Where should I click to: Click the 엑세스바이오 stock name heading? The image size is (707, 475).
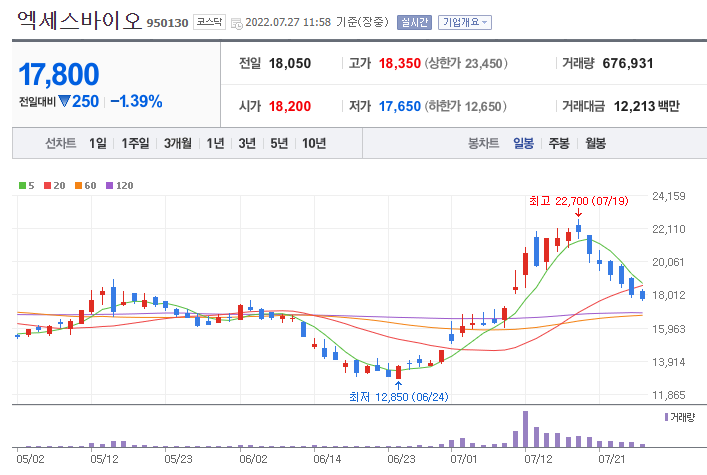coord(79,21)
